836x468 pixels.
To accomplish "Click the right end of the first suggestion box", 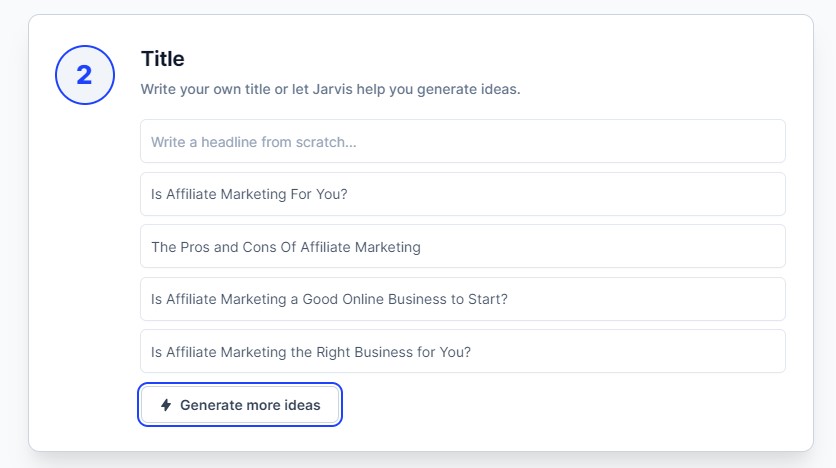I will [740, 194].
